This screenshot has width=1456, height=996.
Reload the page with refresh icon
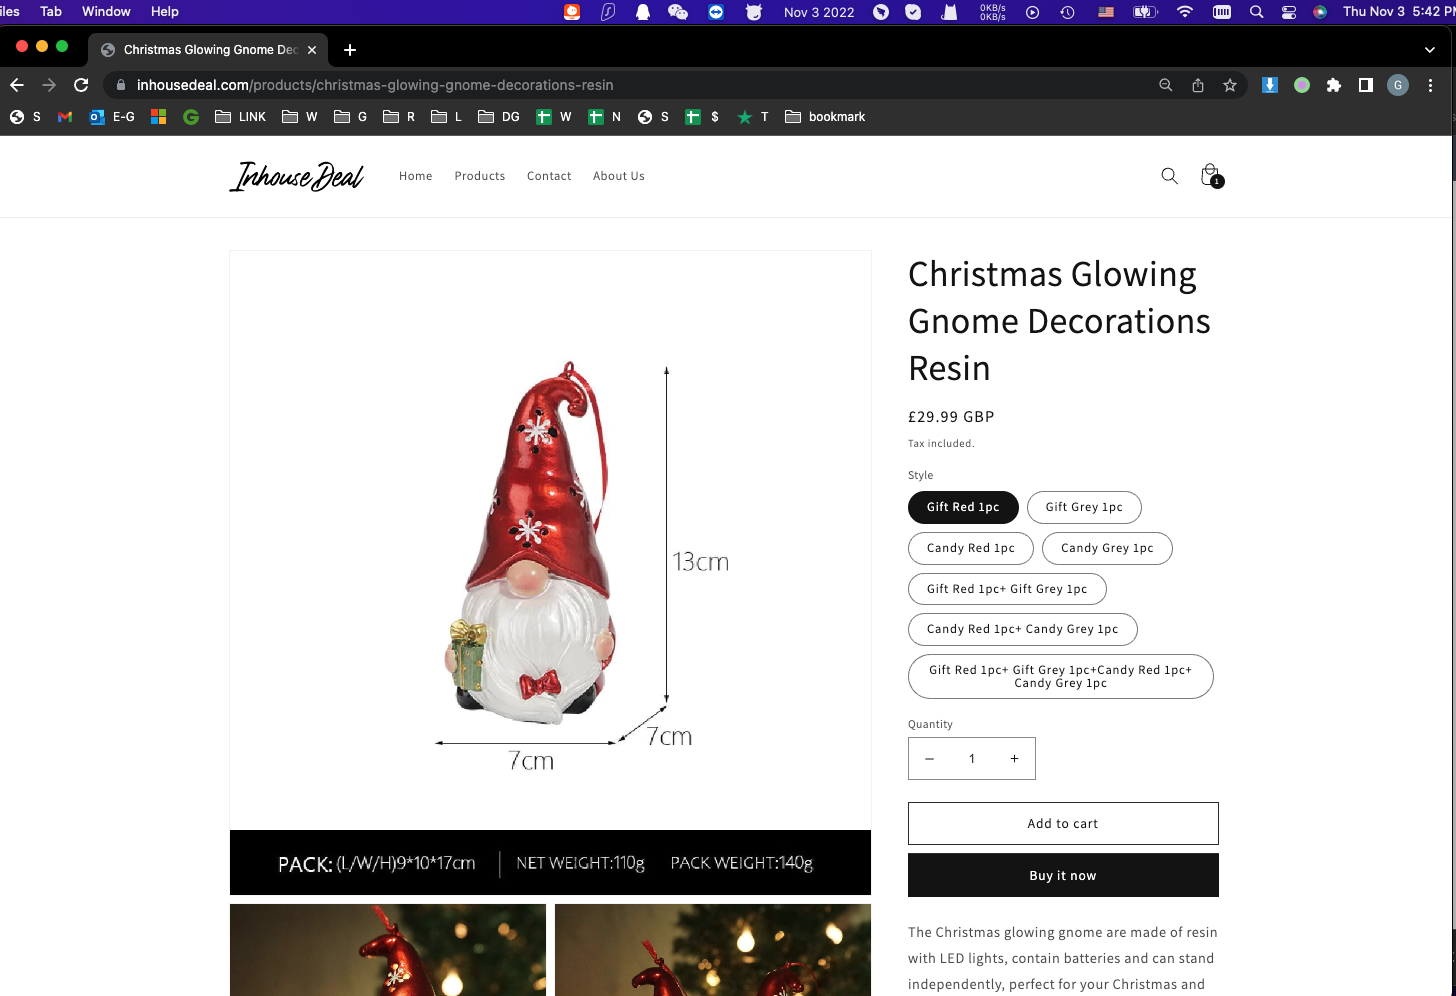pyautogui.click(x=81, y=85)
